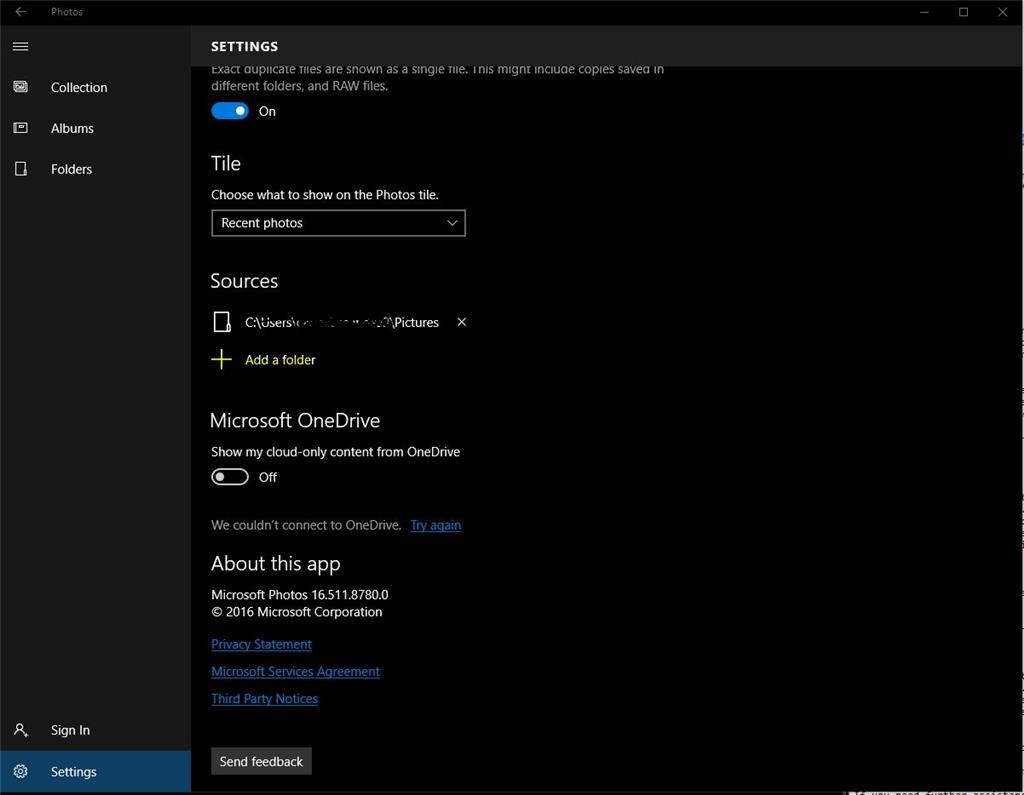Click Microsoft Photos 16.511.8780.0 version text
Screen dimensions: 1024x795
point(300,594)
